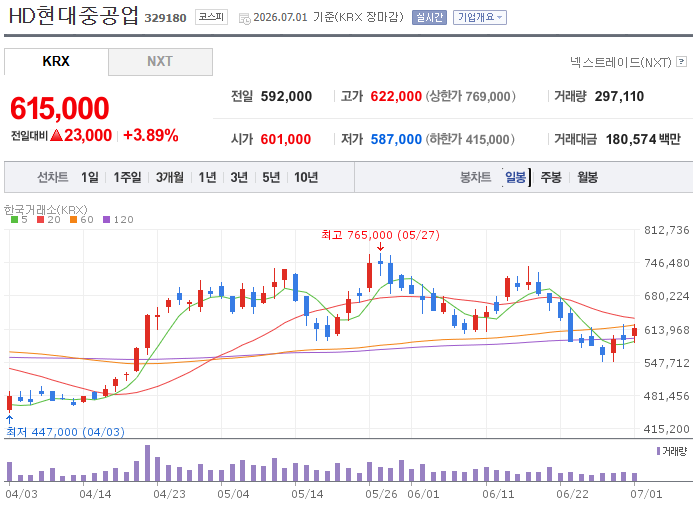Click the 07/01 date axis label
Image resolution: width=693 pixels, height=509 pixels.
[x=646, y=494]
